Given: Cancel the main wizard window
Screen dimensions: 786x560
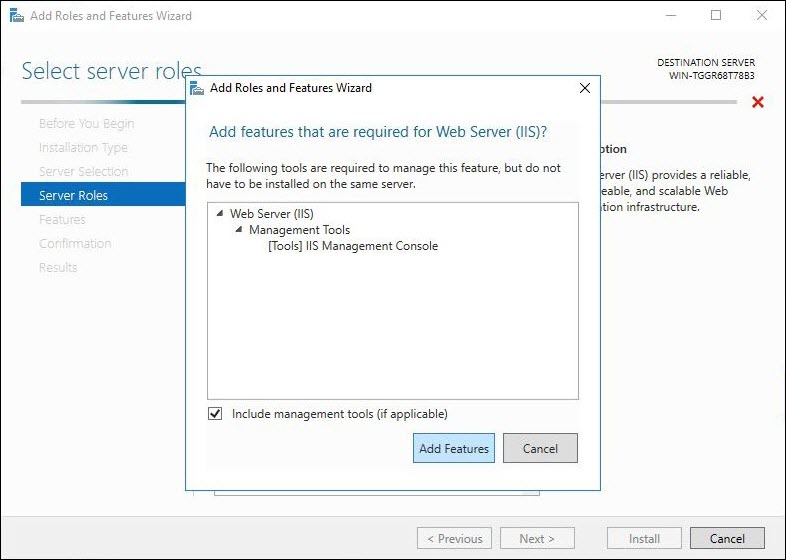Looking at the screenshot, I should click(x=727, y=538).
